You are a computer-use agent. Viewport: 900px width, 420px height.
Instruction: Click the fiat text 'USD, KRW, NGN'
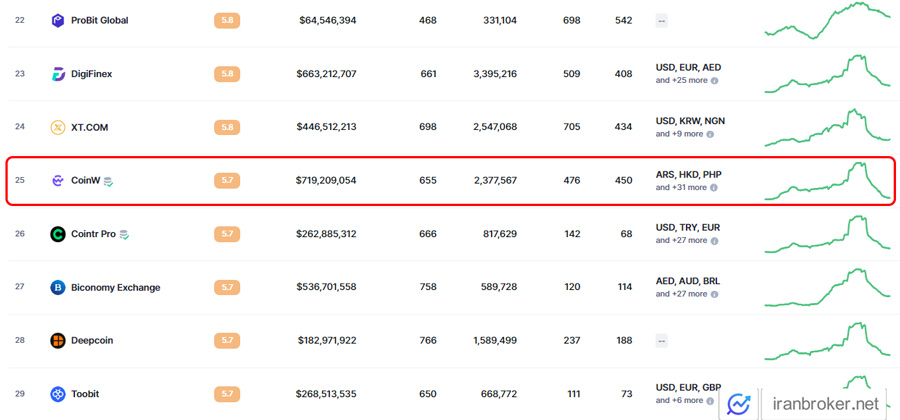[x=688, y=121]
